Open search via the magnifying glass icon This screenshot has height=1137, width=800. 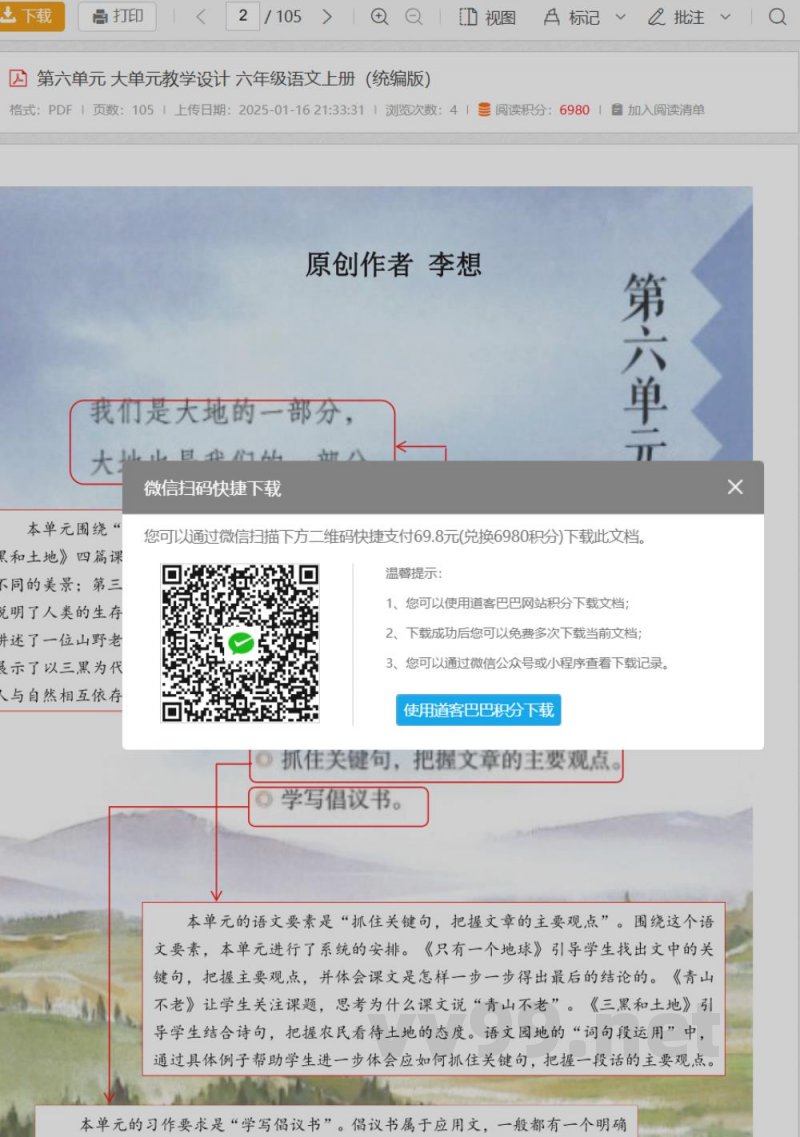click(778, 17)
